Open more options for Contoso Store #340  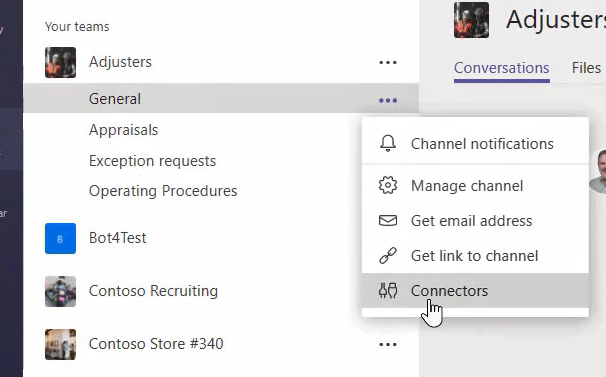coord(388,344)
